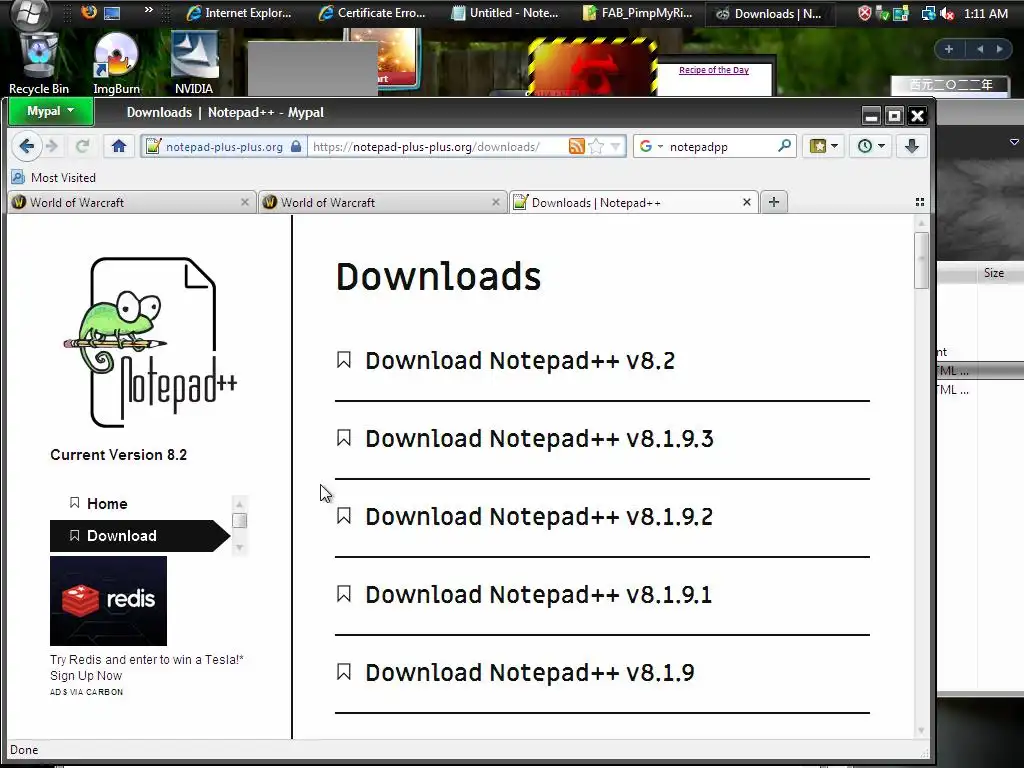Switch to FAB_PimpMyRi taskbar button
This screenshot has height=768, width=1024.
[638, 13]
